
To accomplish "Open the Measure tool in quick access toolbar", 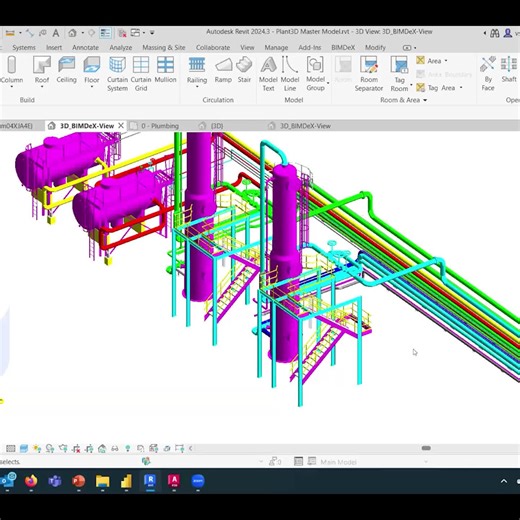I will pos(10,33).
